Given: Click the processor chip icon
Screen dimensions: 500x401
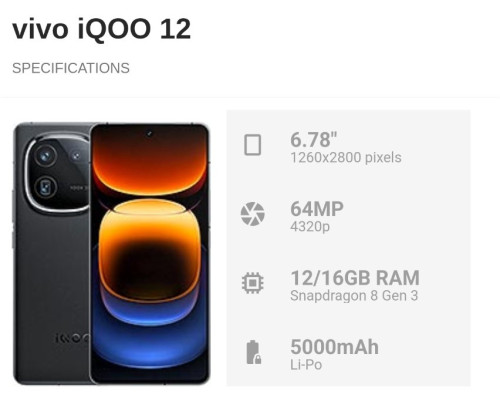Looking at the screenshot, I should click(252, 283).
